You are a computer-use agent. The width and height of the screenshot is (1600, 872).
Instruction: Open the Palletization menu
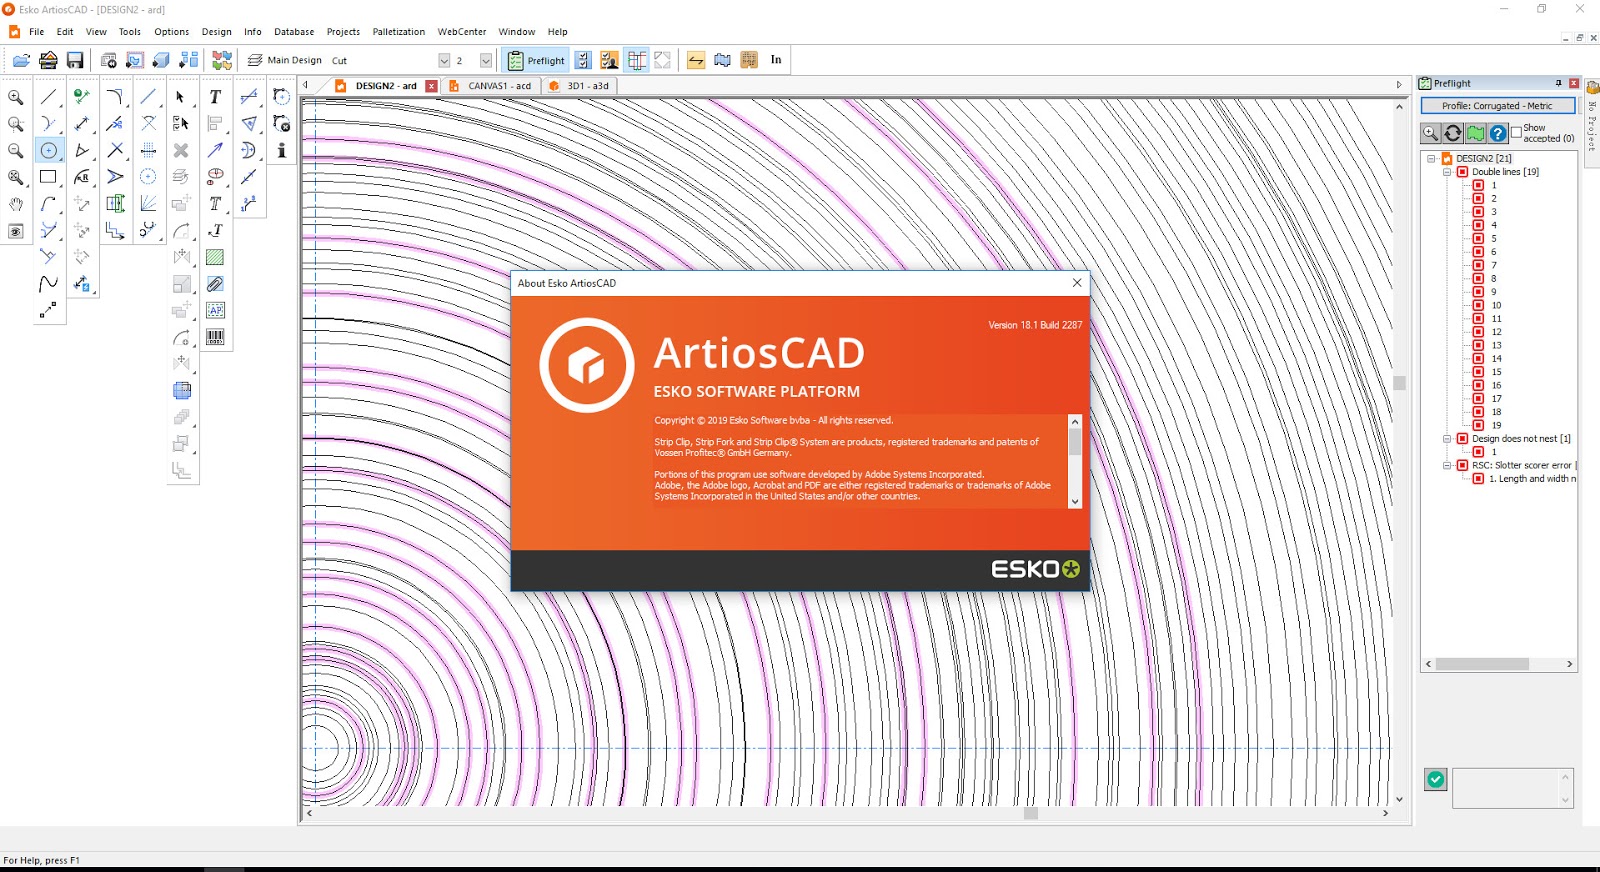399,32
